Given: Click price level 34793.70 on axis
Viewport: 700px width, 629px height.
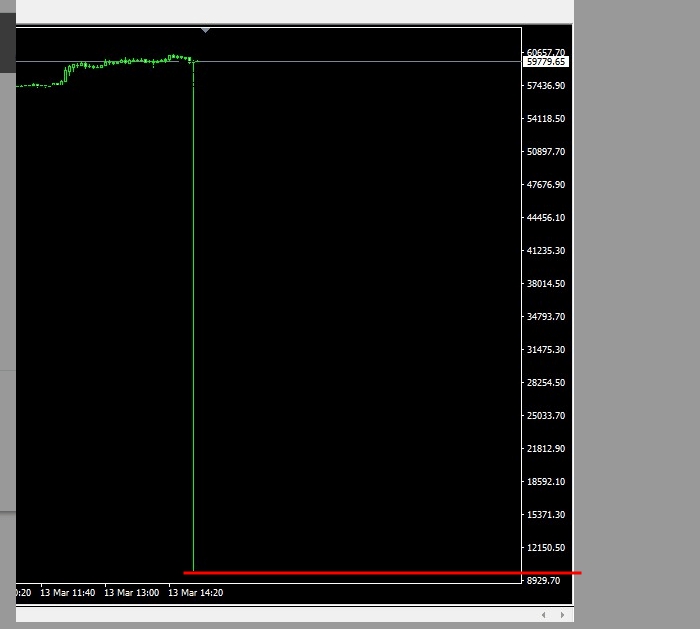Looking at the screenshot, I should (x=546, y=317).
